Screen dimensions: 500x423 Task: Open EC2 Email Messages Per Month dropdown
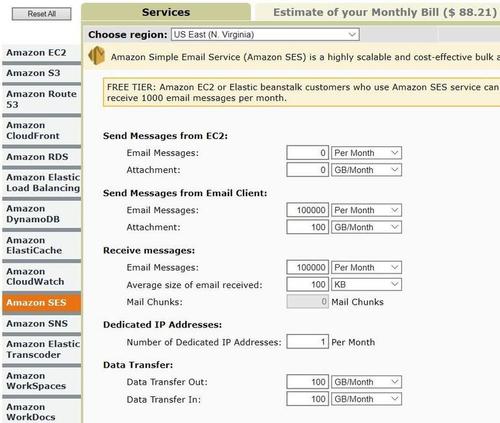tap(366, 153)
